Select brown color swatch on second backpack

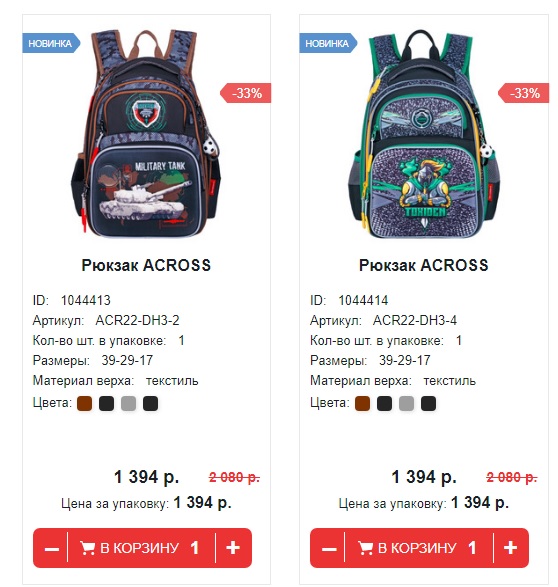362,404
